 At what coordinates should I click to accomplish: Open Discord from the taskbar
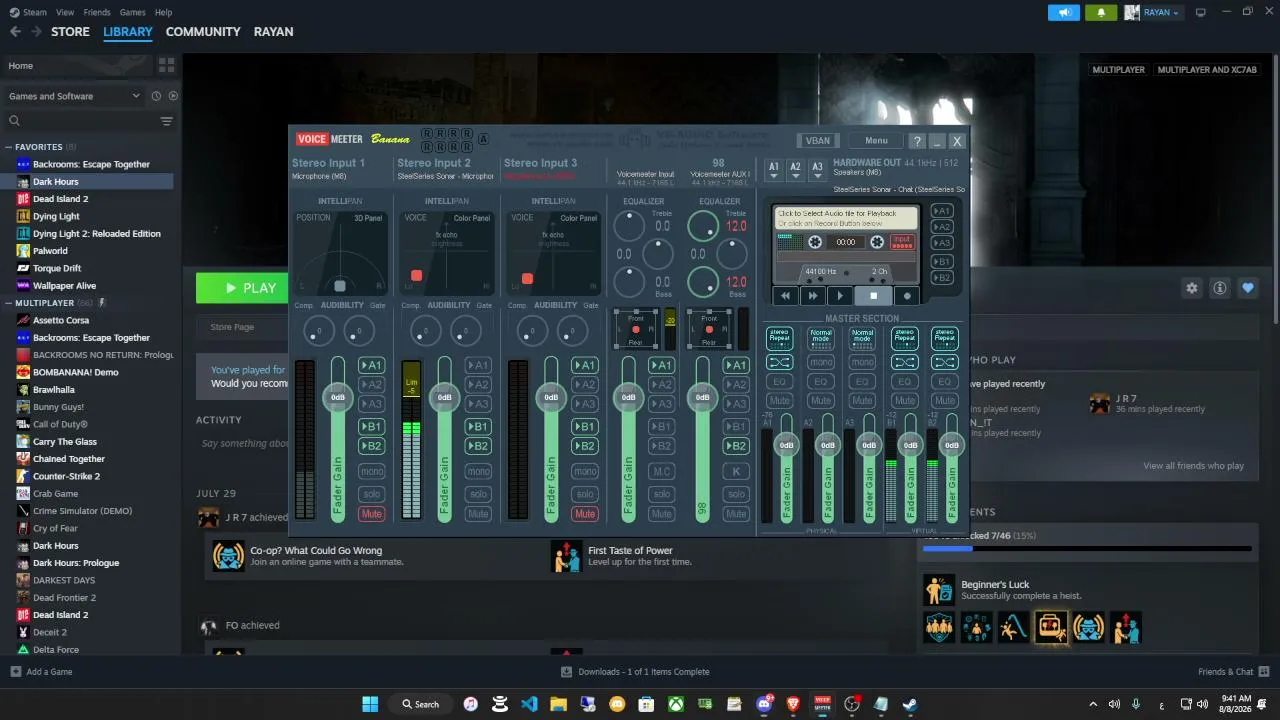point(766,704)
